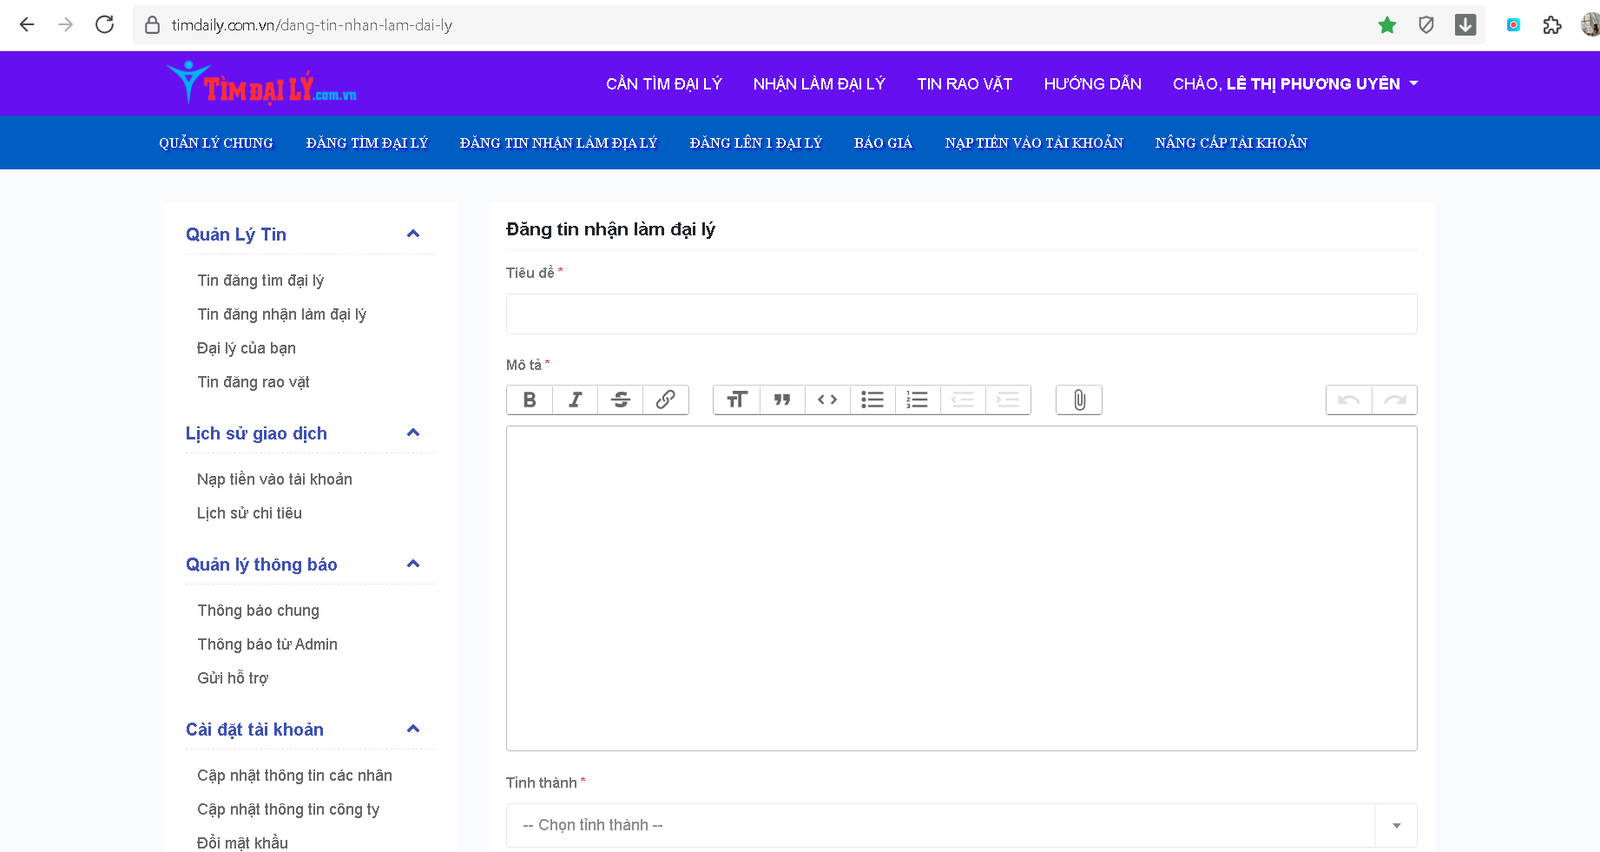Viewport: 1600px width, 852px height.
Task: Click inside the Mô tả text area
Action: pos(961,588)
